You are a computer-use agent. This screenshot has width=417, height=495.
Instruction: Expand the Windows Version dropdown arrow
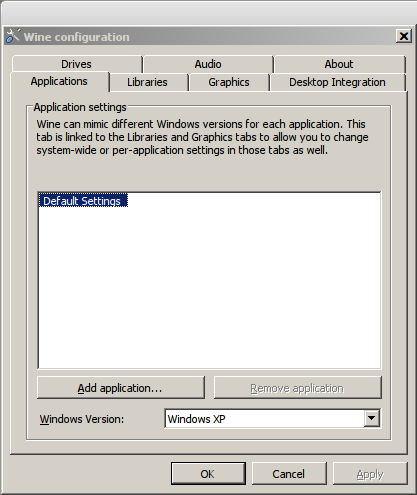point(372,418)
